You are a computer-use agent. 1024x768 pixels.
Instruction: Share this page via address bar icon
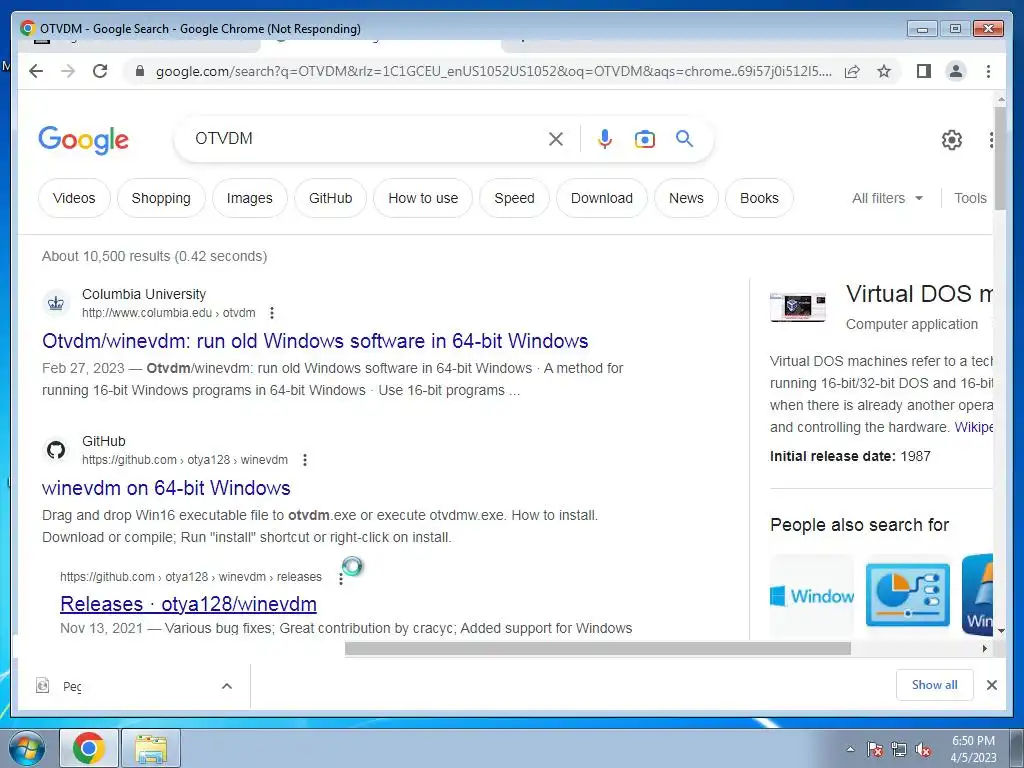tap(852, 71)
